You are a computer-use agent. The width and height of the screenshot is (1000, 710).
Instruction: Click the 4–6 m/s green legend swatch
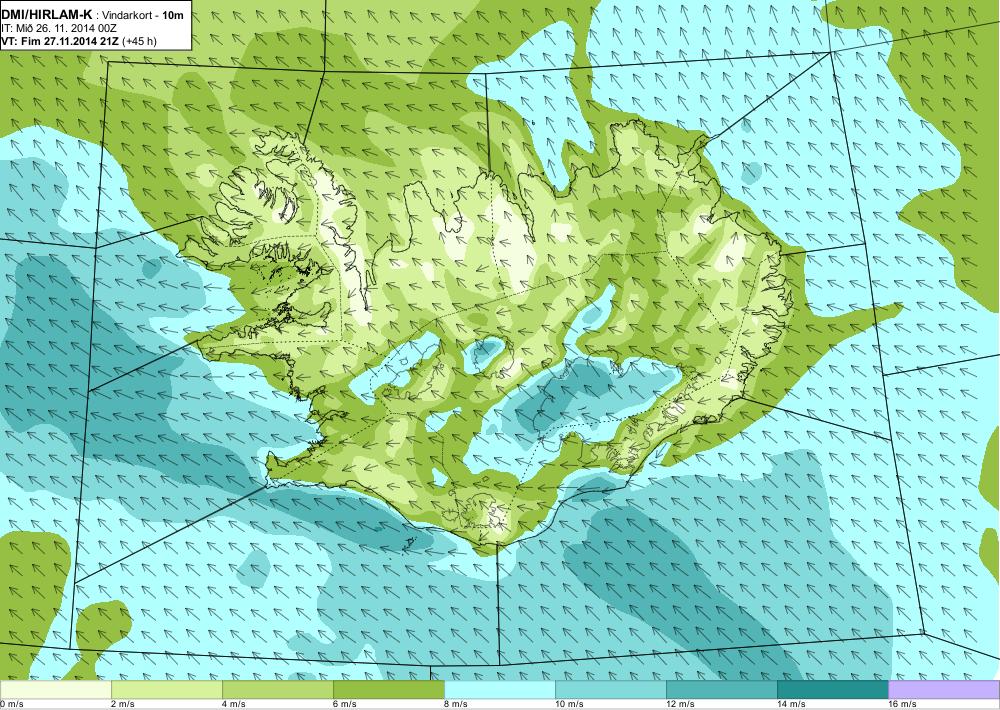(278, 690)
